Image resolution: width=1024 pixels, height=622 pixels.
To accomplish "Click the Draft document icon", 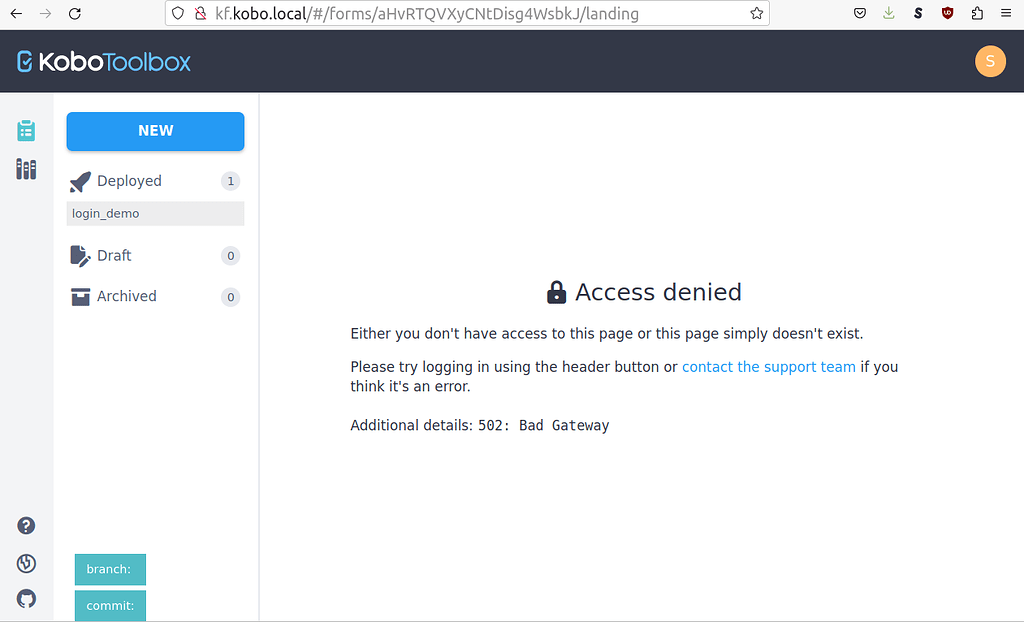I will click(79, 256).
